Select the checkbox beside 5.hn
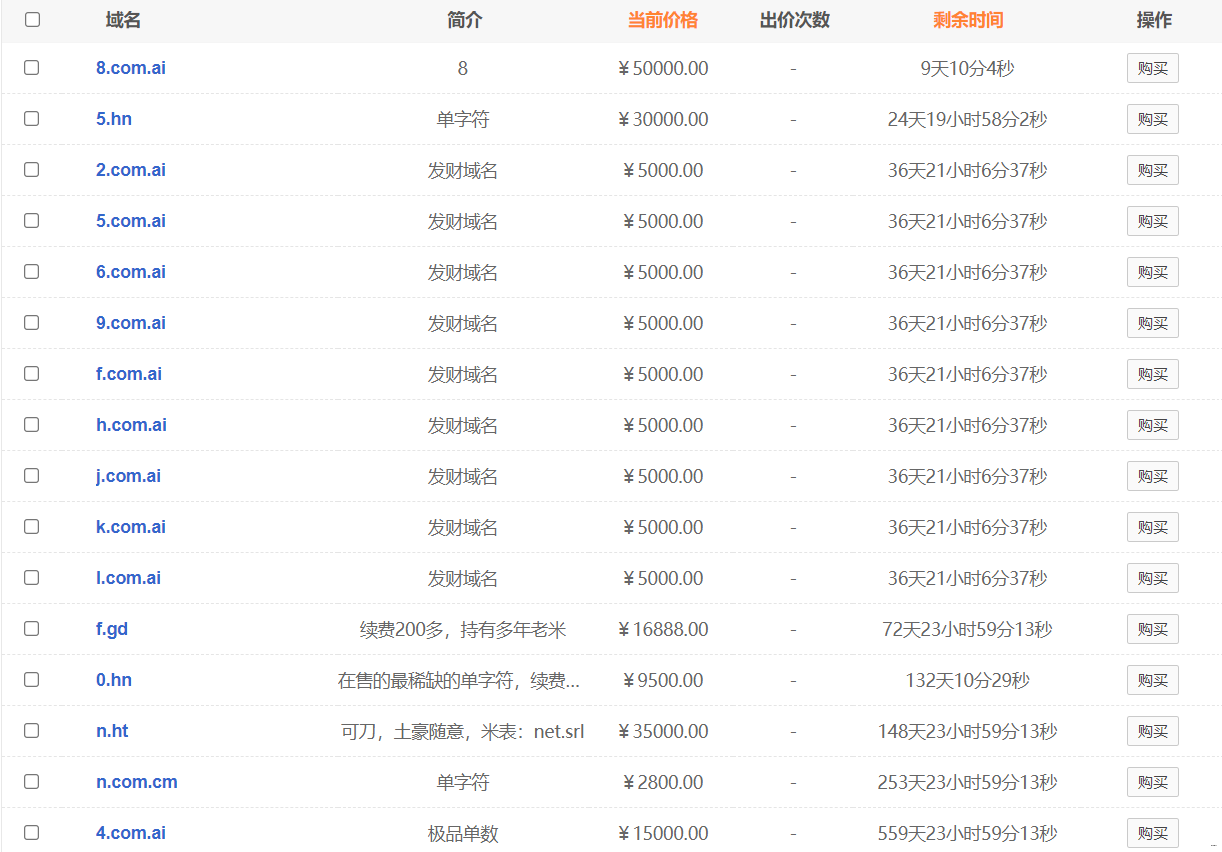Screen dimensions: 1222x852 tap(32, 119)
